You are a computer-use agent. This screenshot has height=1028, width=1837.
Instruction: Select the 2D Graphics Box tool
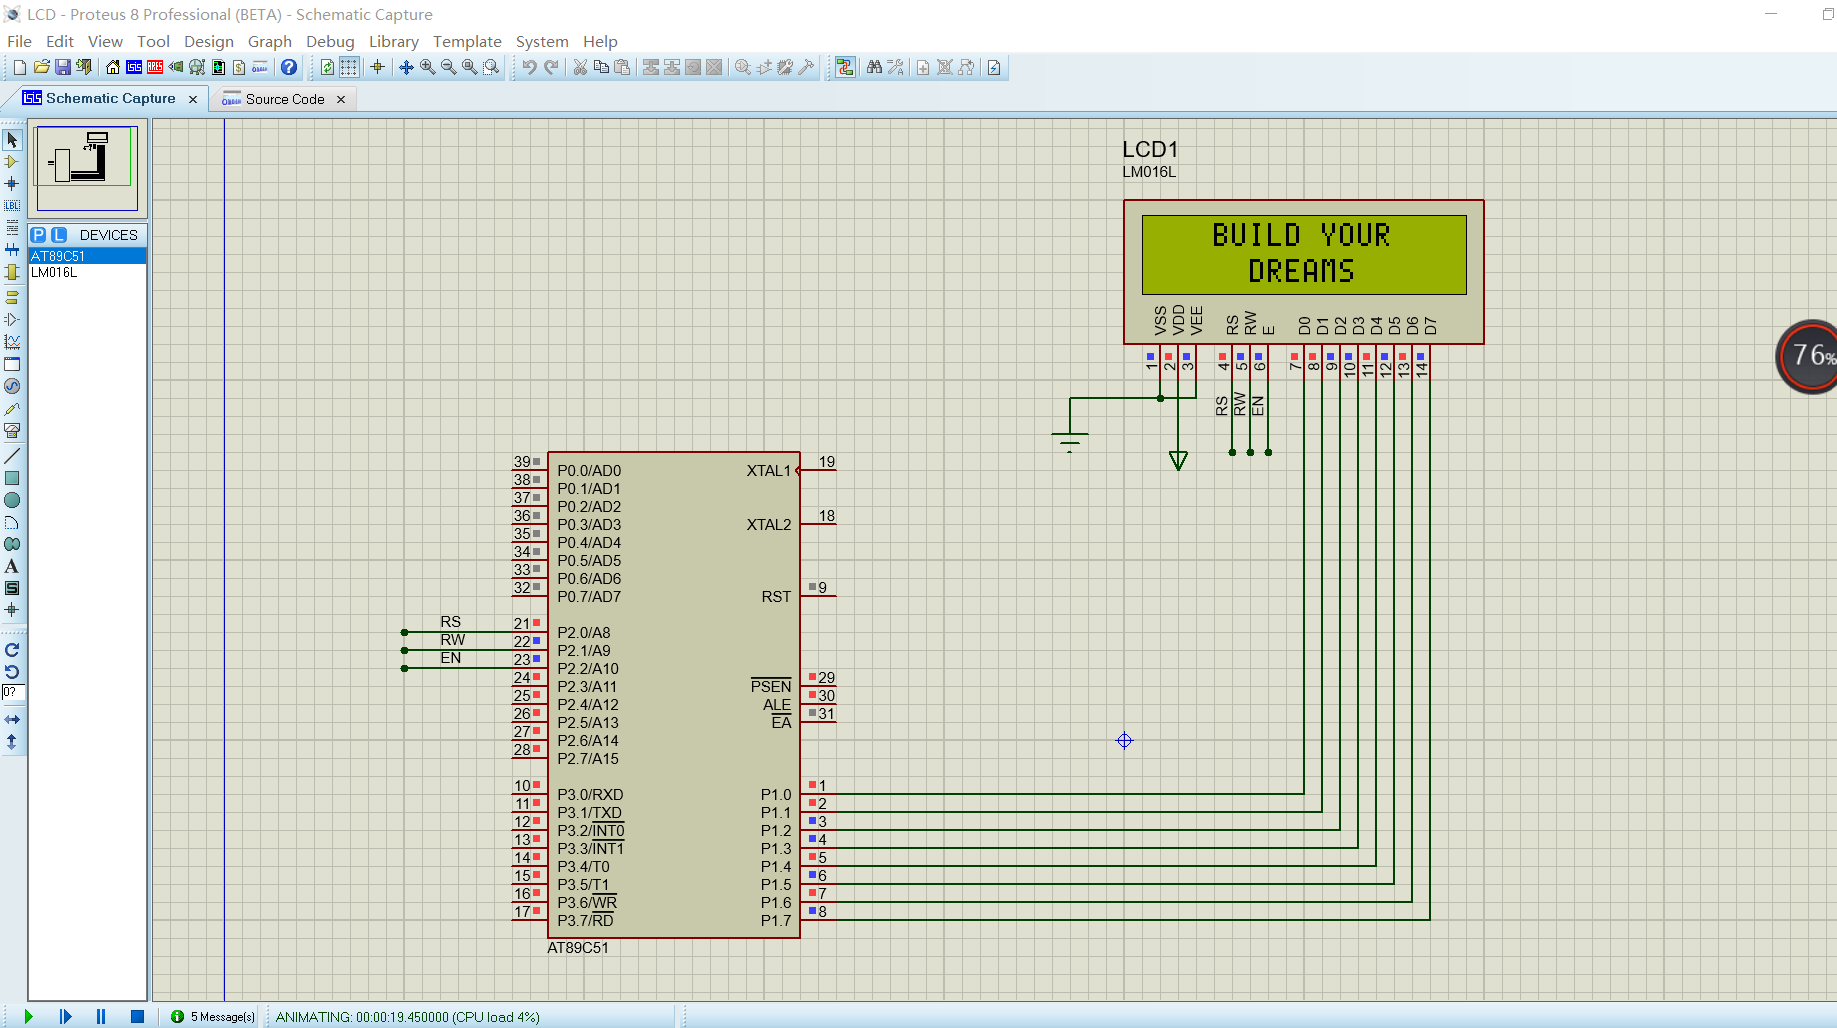(12, 478)
